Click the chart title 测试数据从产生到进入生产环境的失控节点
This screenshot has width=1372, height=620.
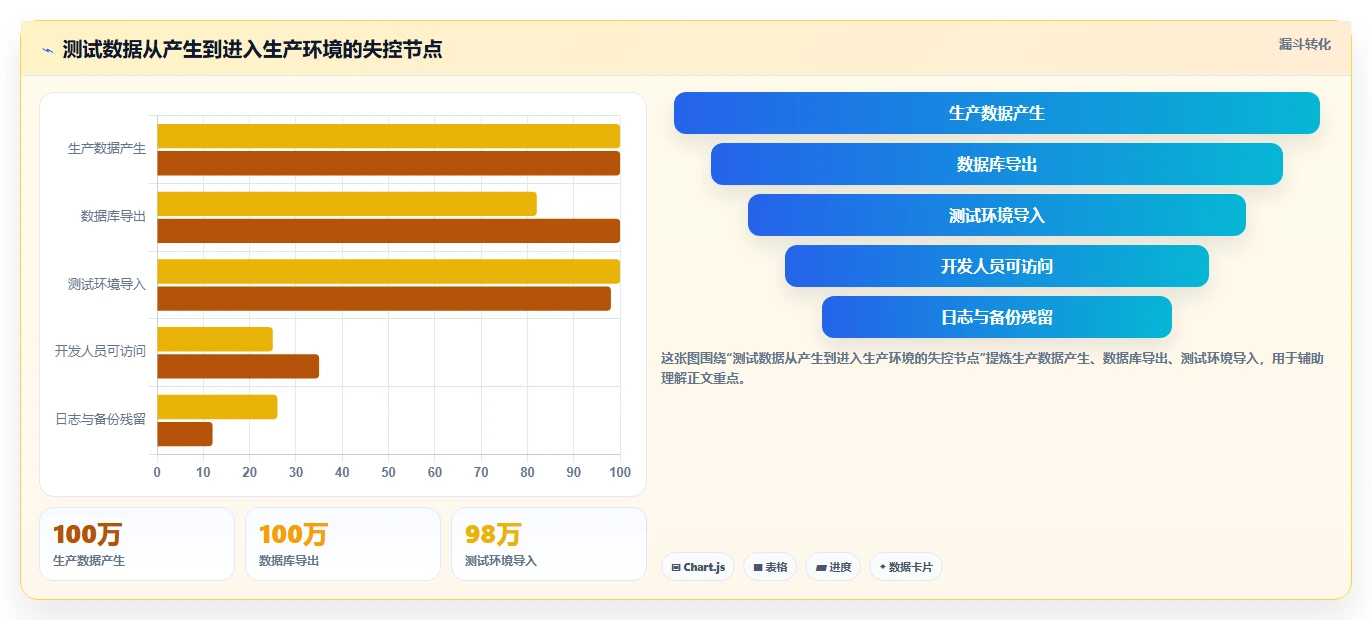point(252,49)
